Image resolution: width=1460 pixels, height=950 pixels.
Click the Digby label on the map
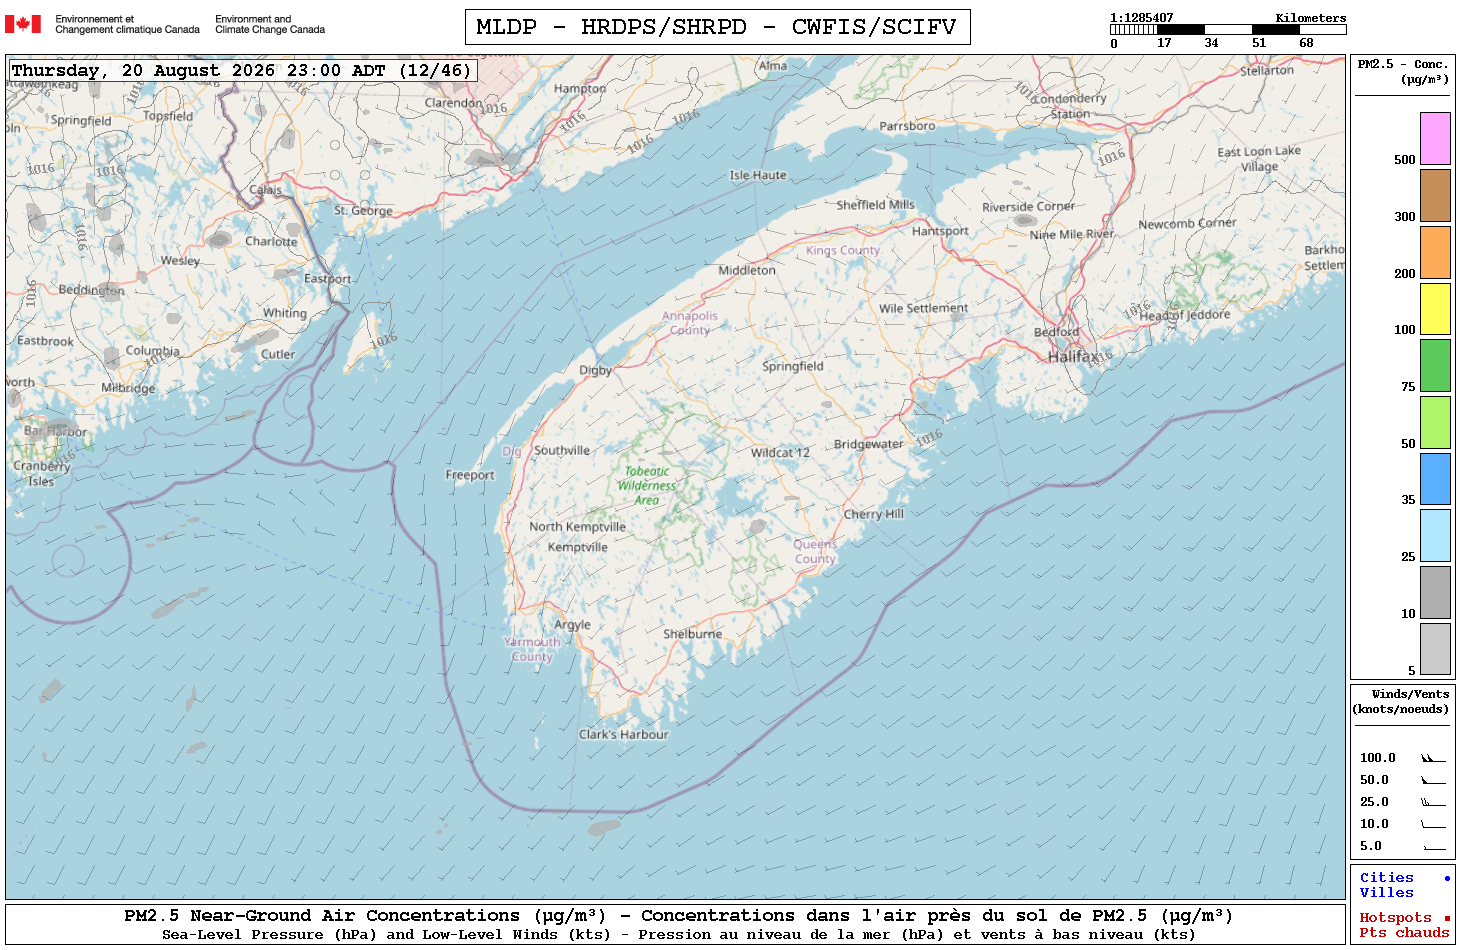click(x=595, y=370)
